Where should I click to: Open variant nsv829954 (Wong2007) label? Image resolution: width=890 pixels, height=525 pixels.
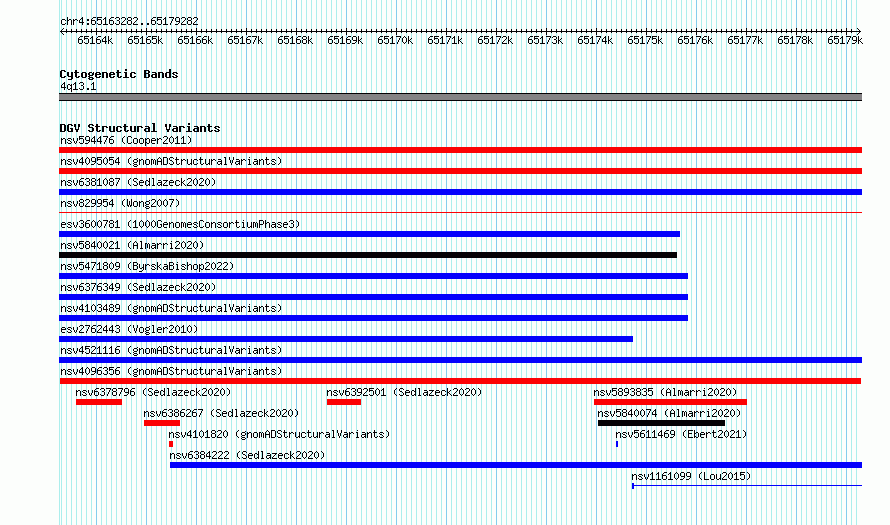(120, 203)
